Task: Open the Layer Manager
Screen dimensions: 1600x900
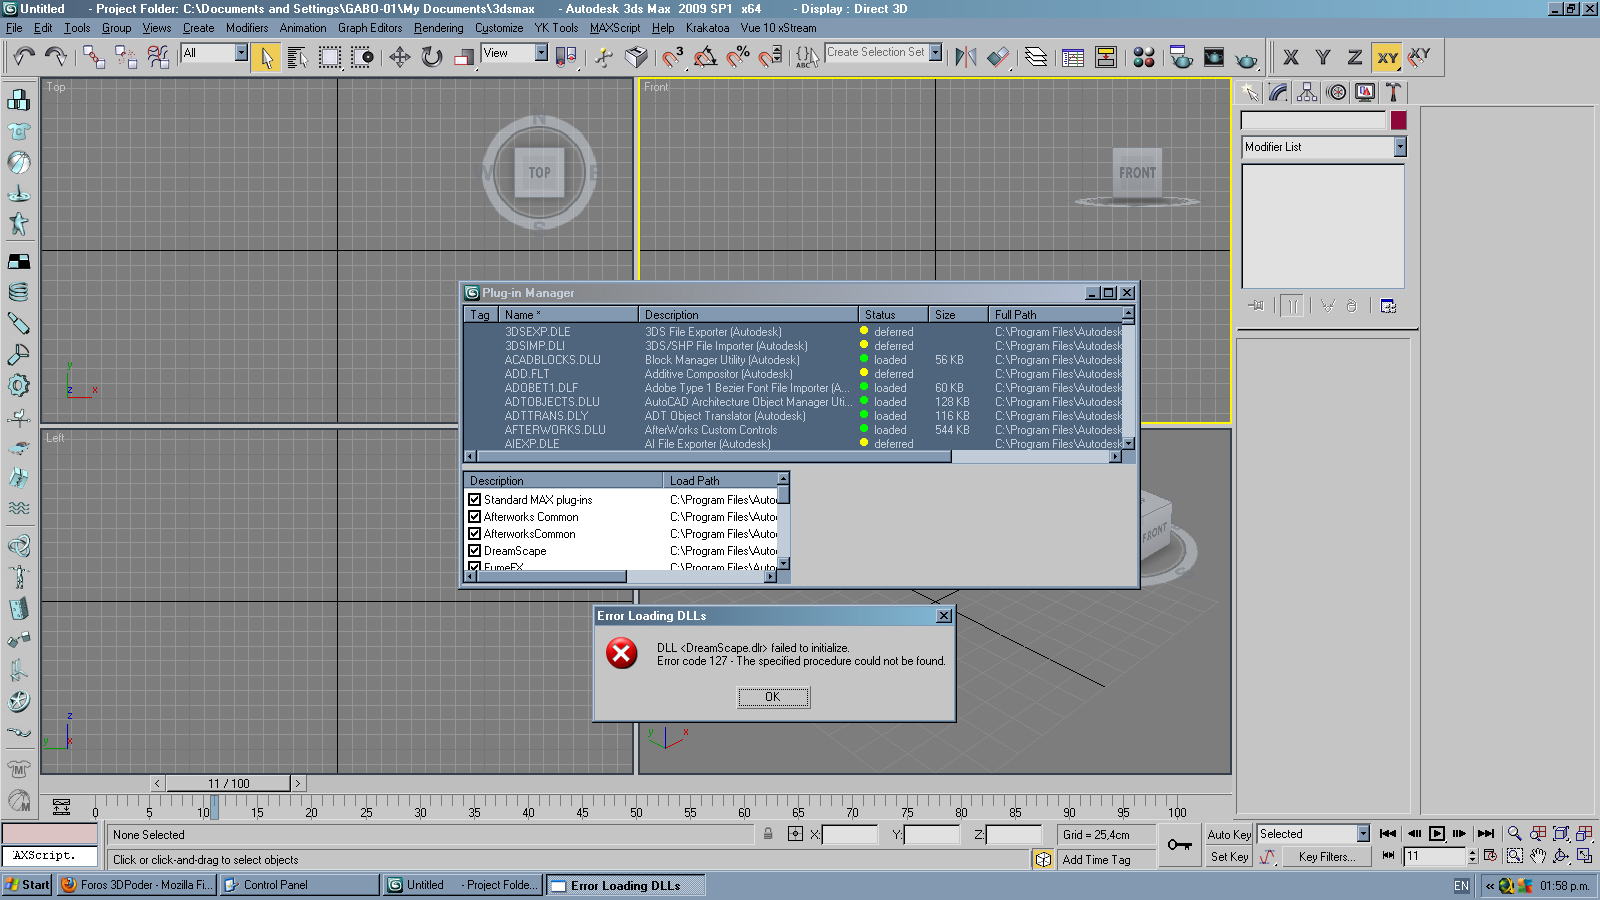Action: 1036,57
